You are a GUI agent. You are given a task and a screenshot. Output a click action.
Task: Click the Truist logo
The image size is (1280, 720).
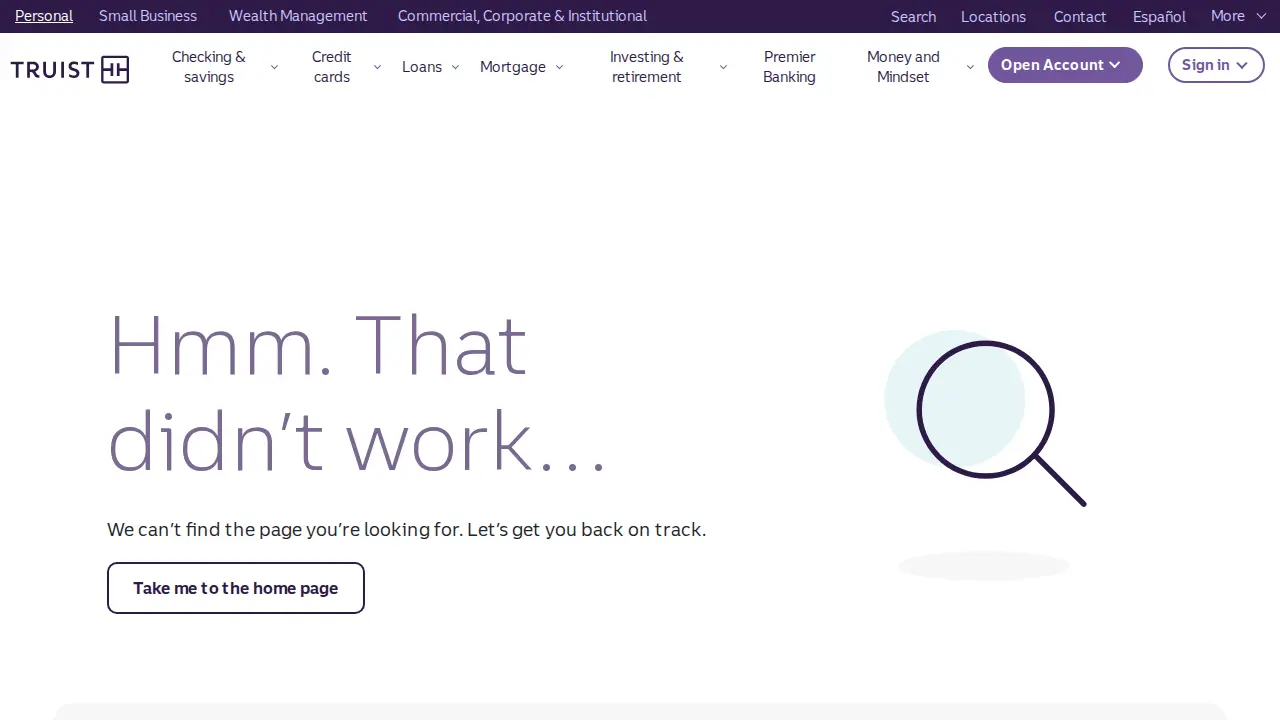click(70, 69)
